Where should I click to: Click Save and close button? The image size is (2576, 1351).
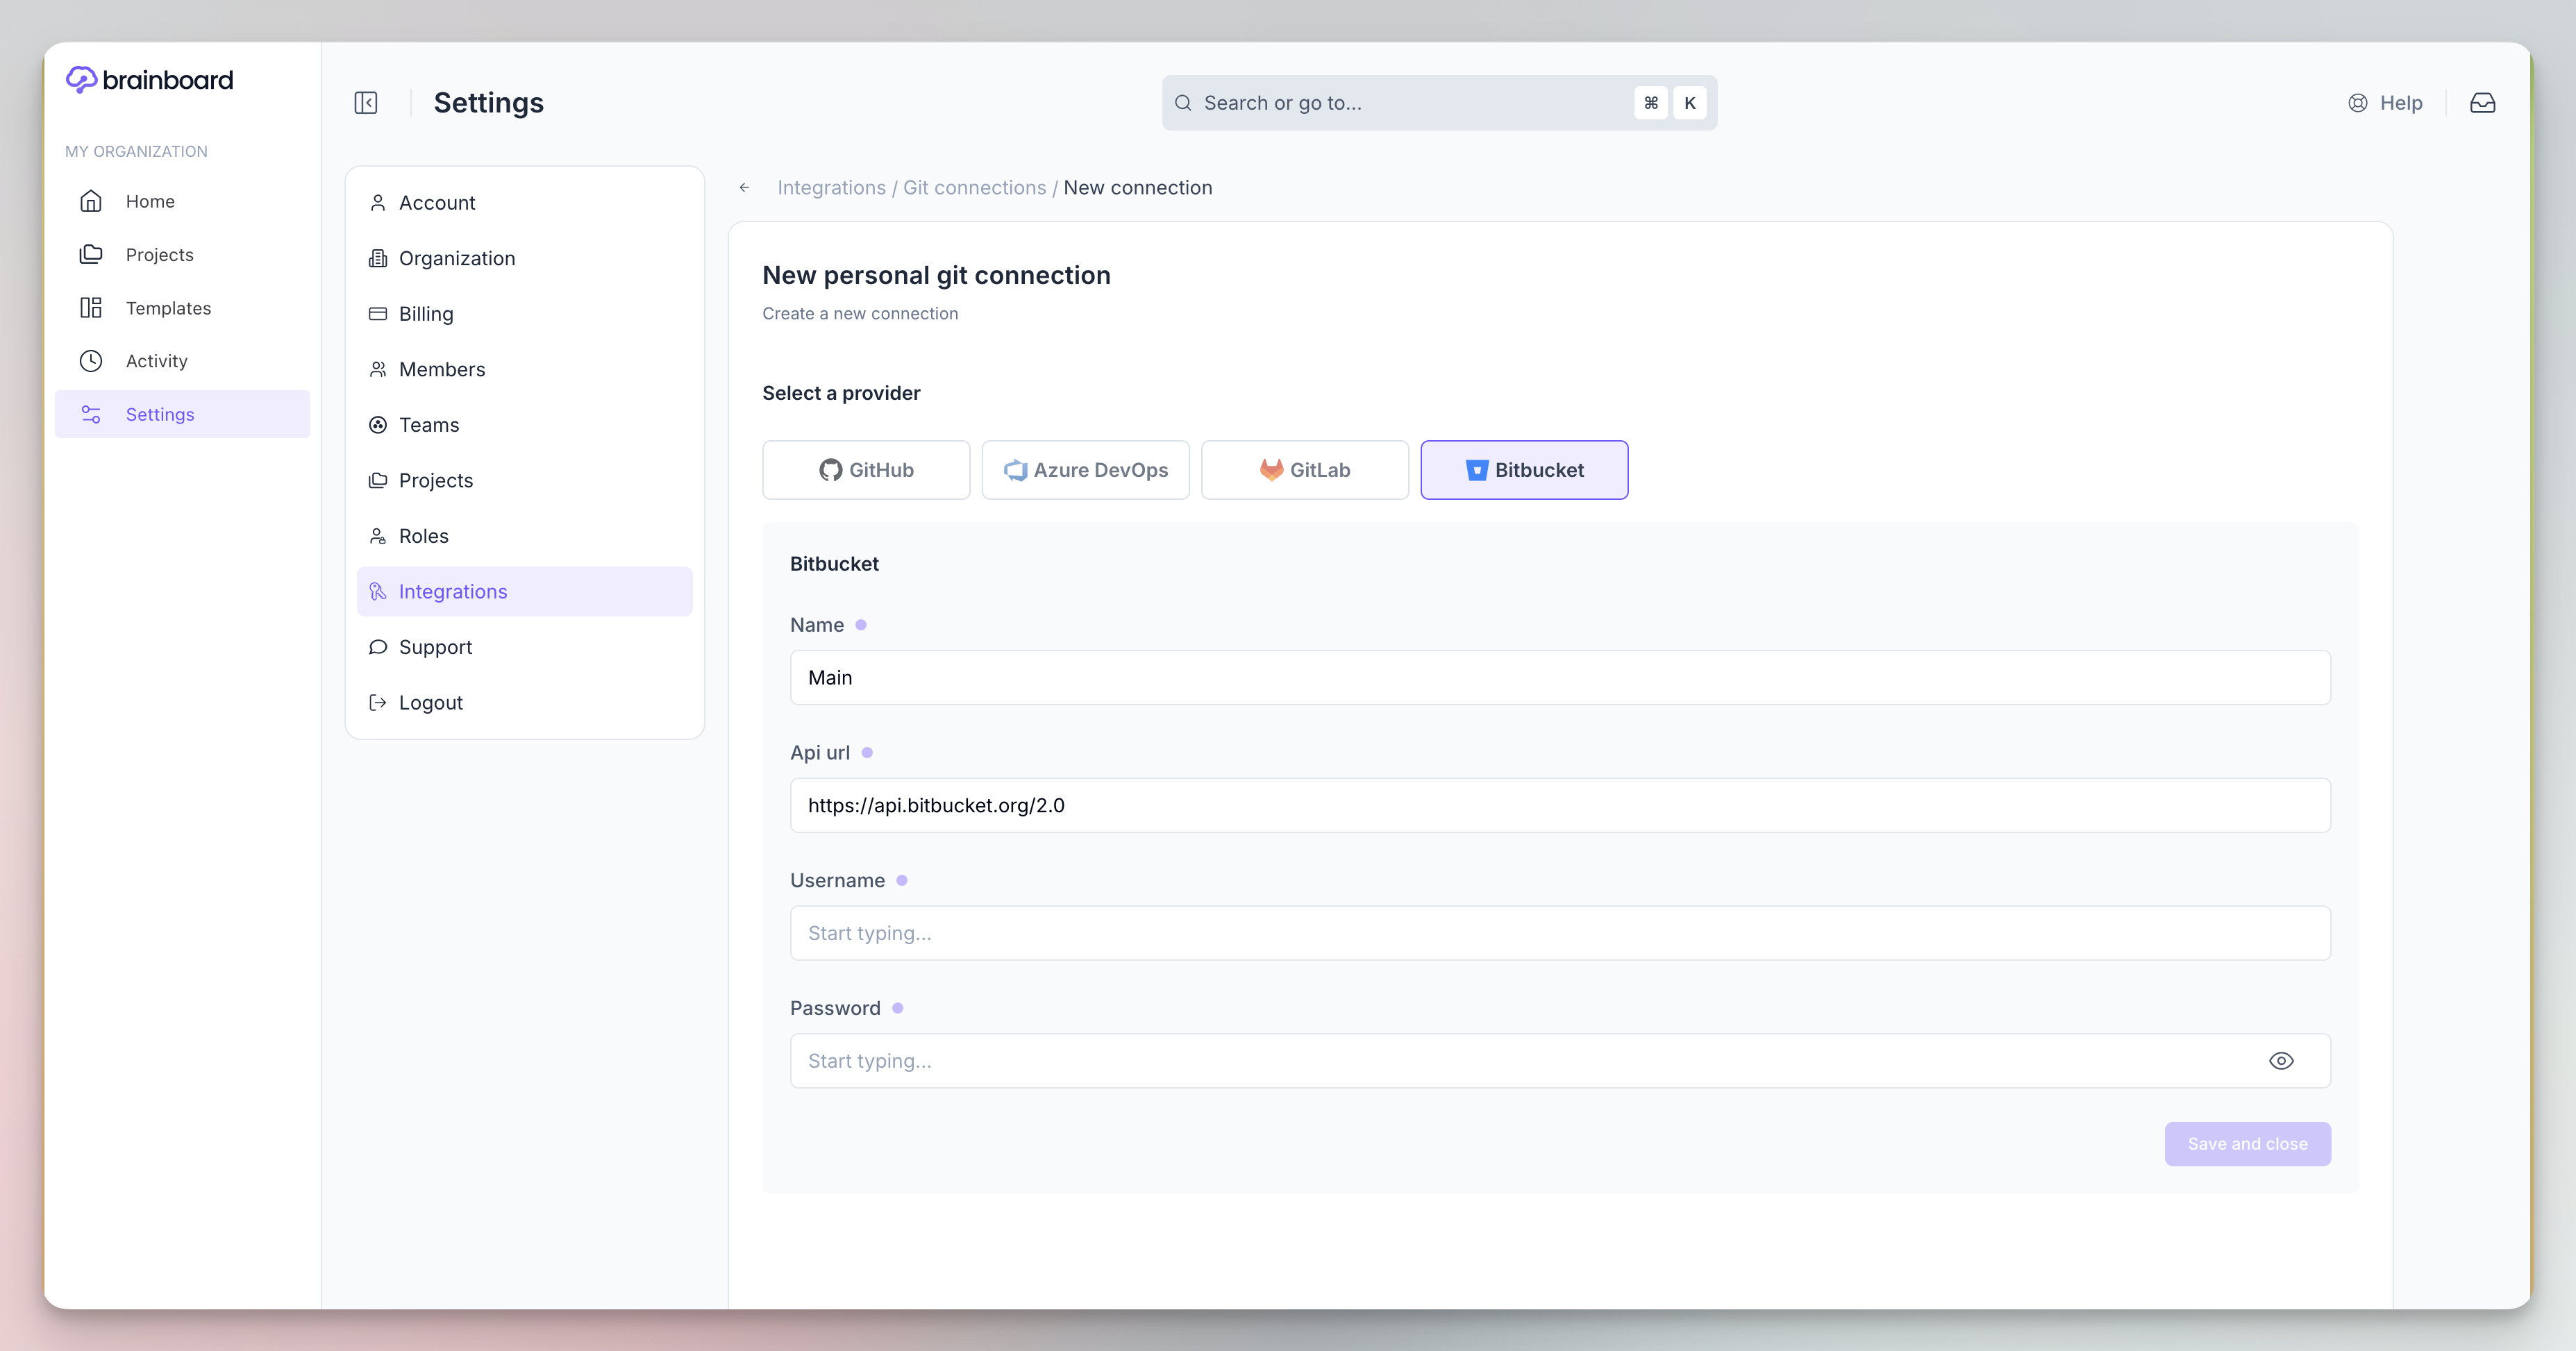[x=2247, y=1144]
